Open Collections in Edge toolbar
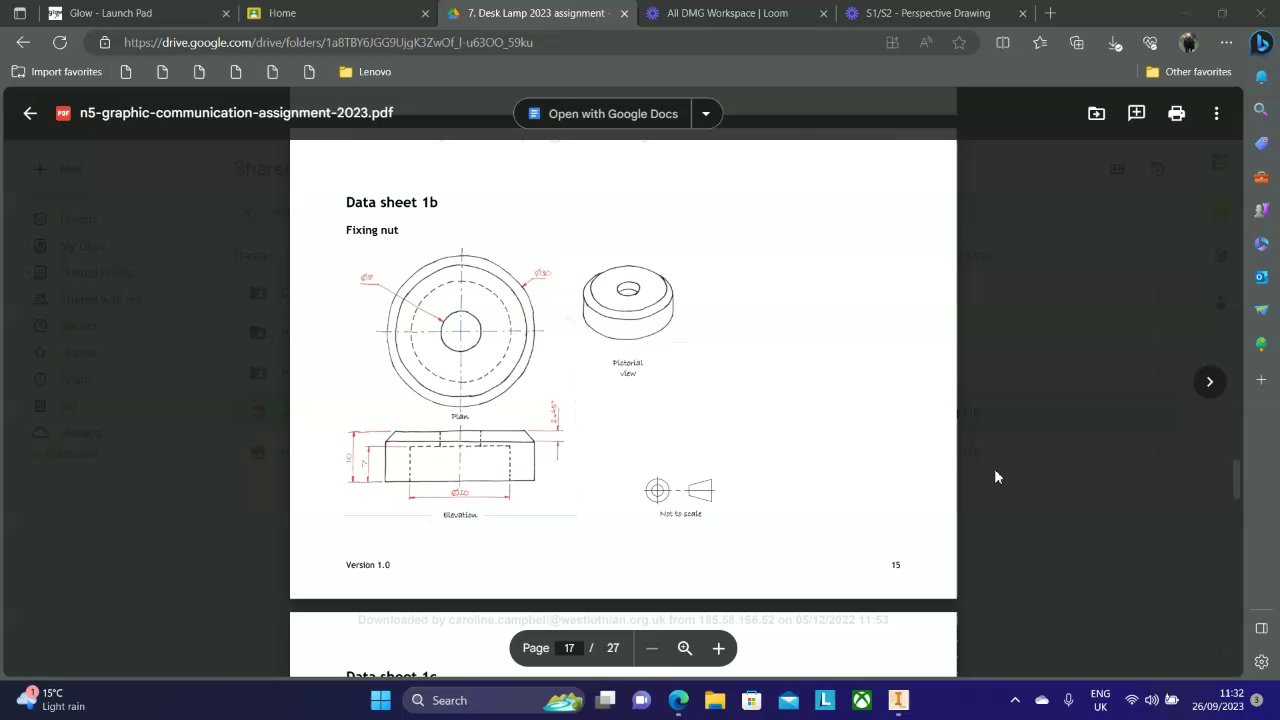The image size is (1280, 720). (x=1077, y=43)
